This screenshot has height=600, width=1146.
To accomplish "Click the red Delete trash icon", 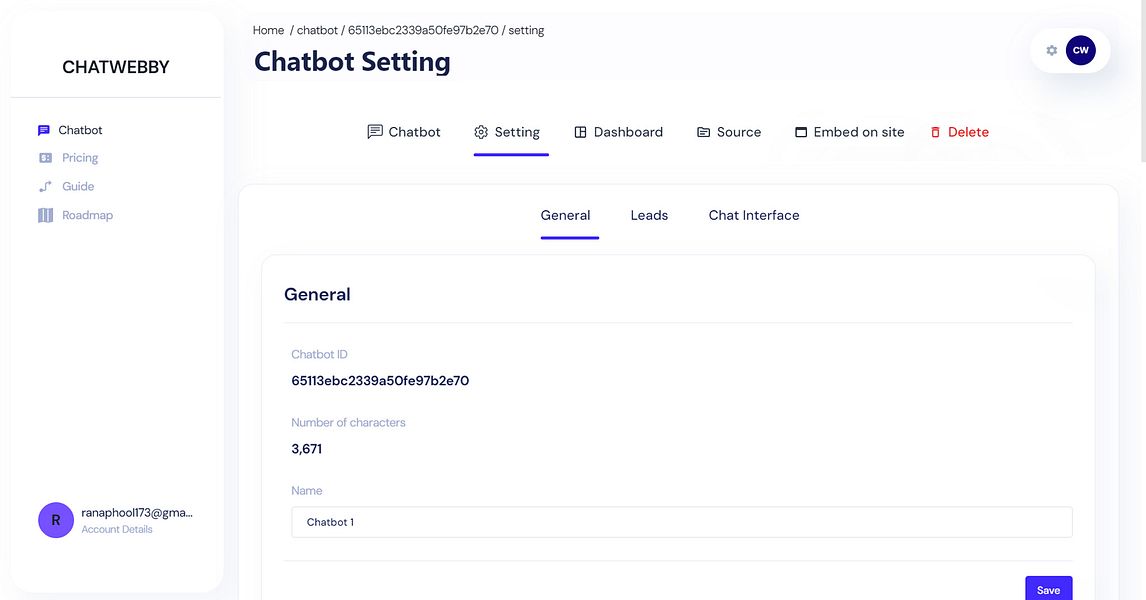I will click(x=936, y=132).
